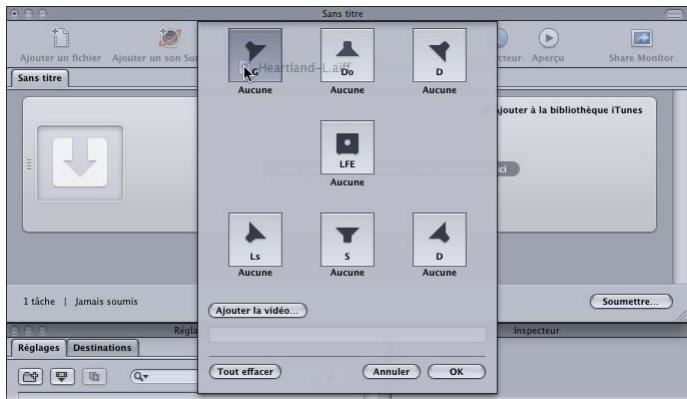687x399 pixels.
Task: Click the "Aucune" label under S
Action: pyautogui.click(x=347, y=272)
